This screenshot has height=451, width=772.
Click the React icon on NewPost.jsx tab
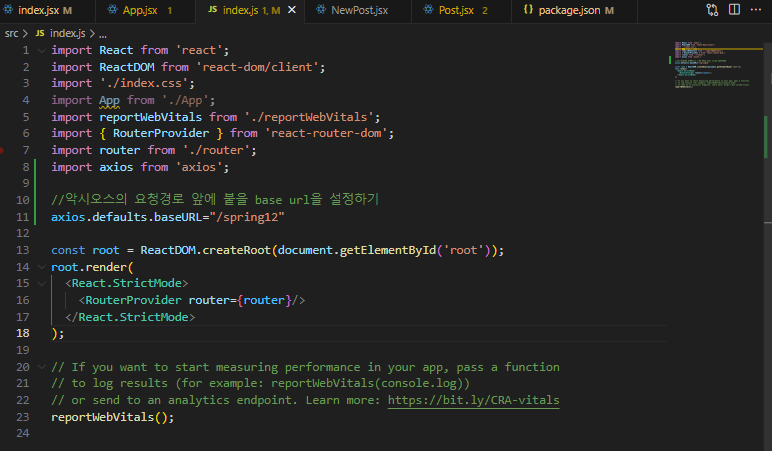[x=321, y=10]
